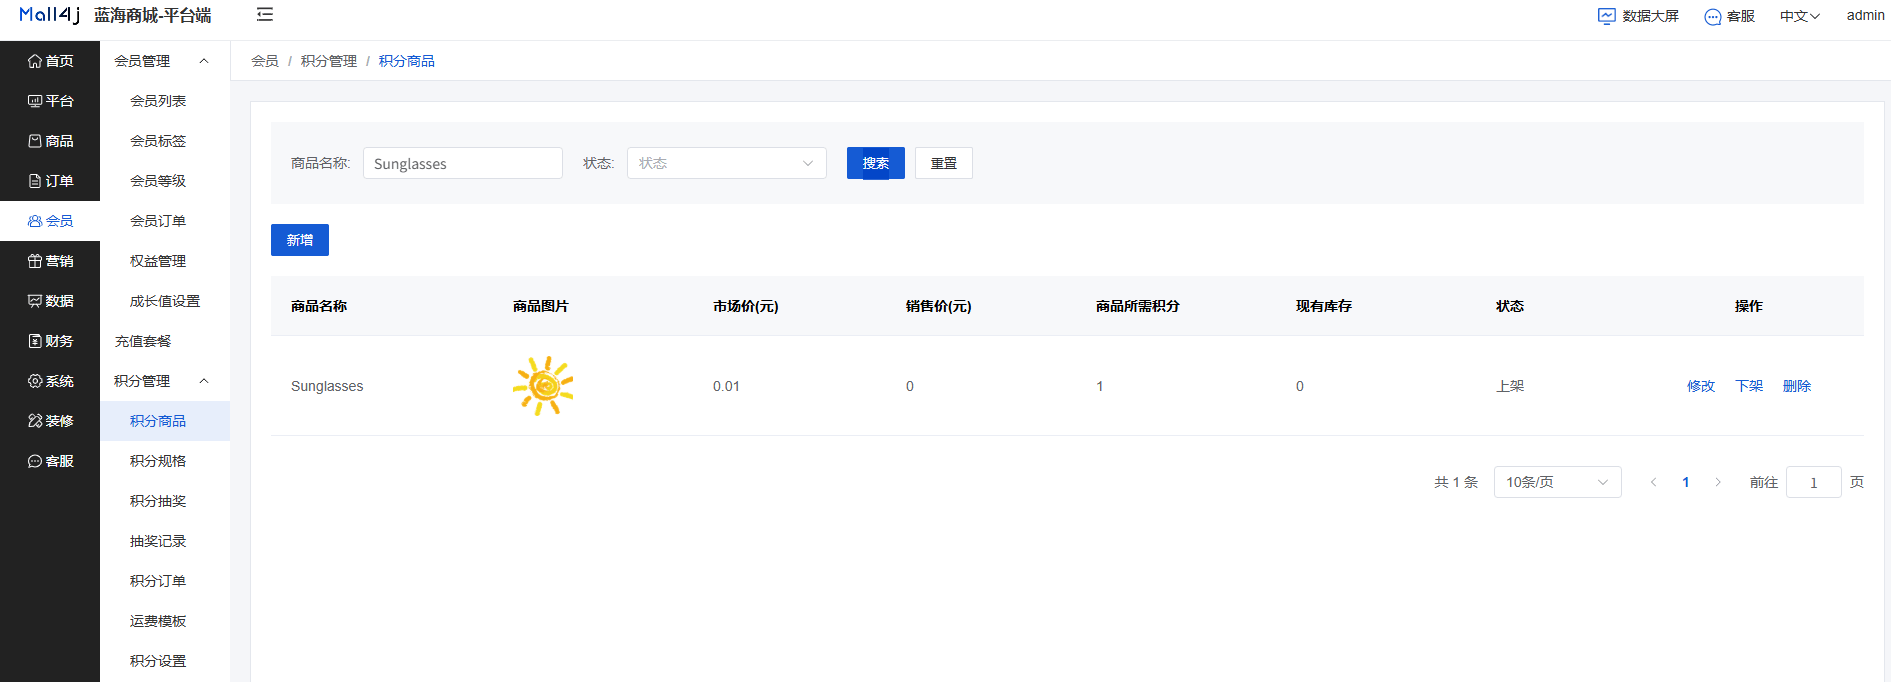This screenshot has width=1891, height=682.
Task: Click 修改 for Sunglasses row
Action: (x=1701, y=386)
